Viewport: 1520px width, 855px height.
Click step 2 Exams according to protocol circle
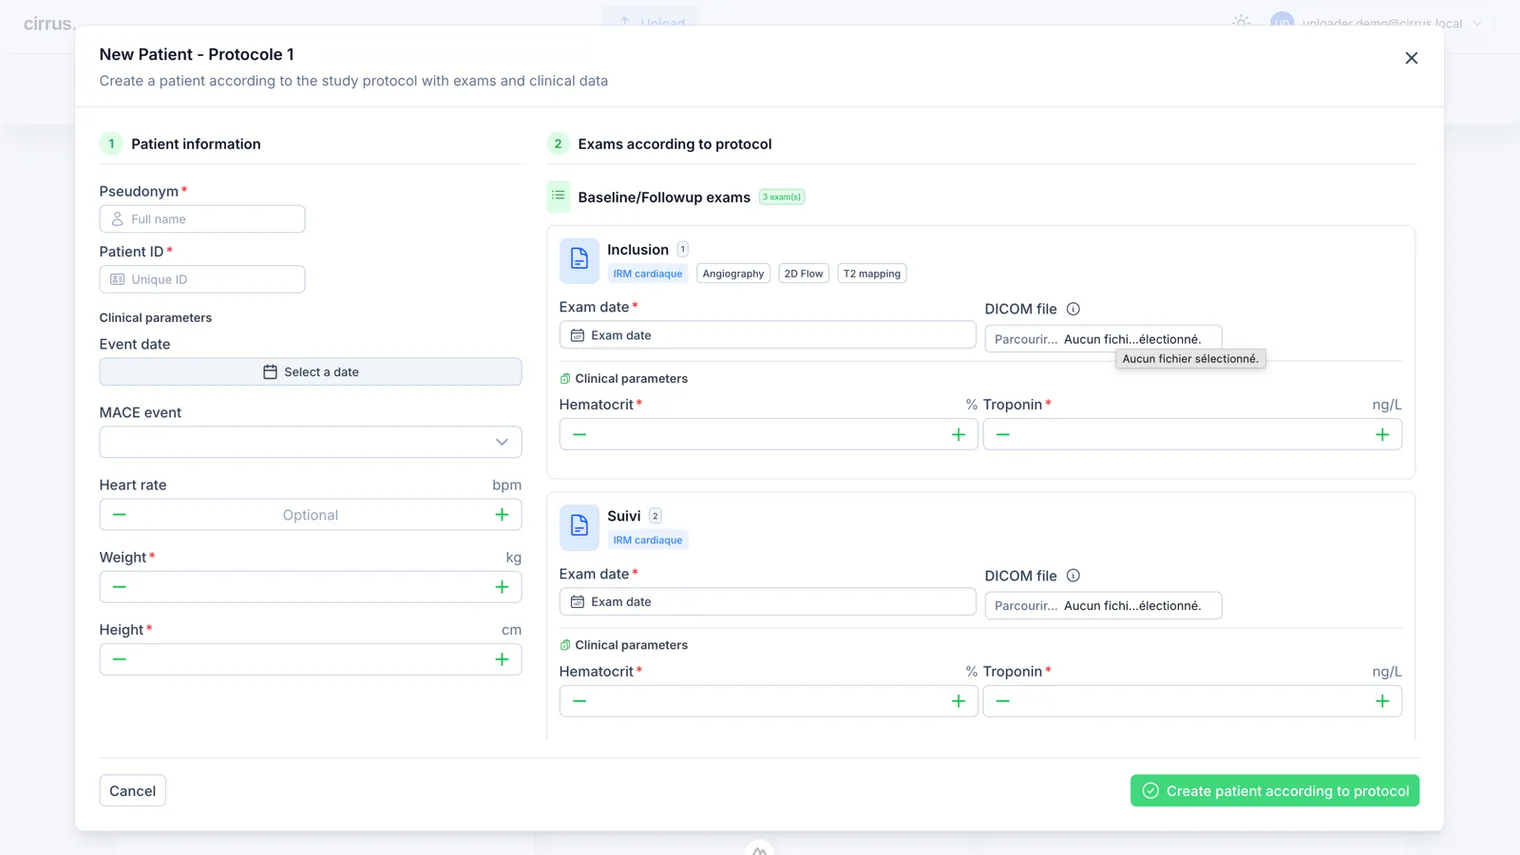pyautogui.click(x=558, y=144)
